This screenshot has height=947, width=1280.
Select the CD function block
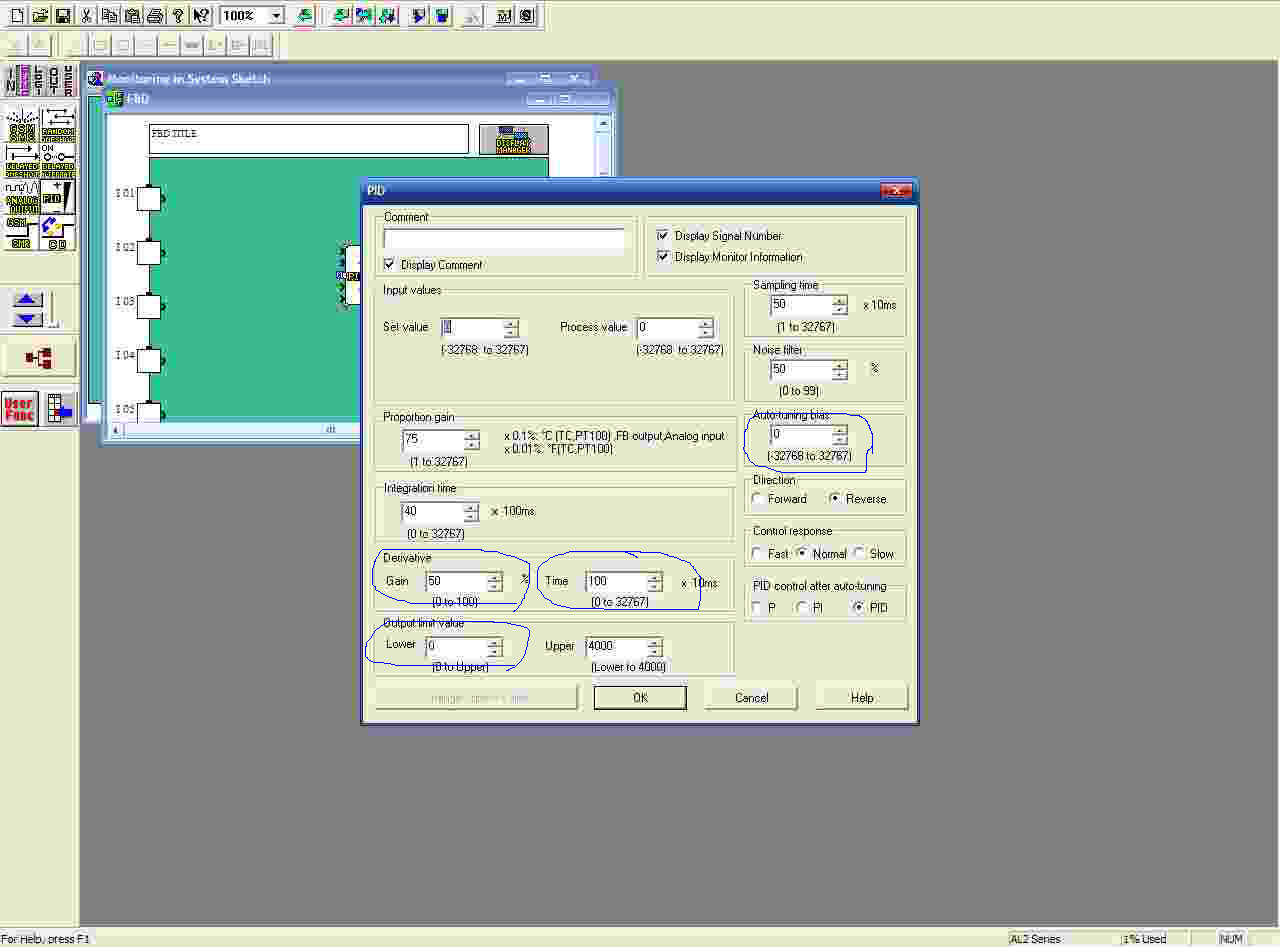click(x=58, y=233)
